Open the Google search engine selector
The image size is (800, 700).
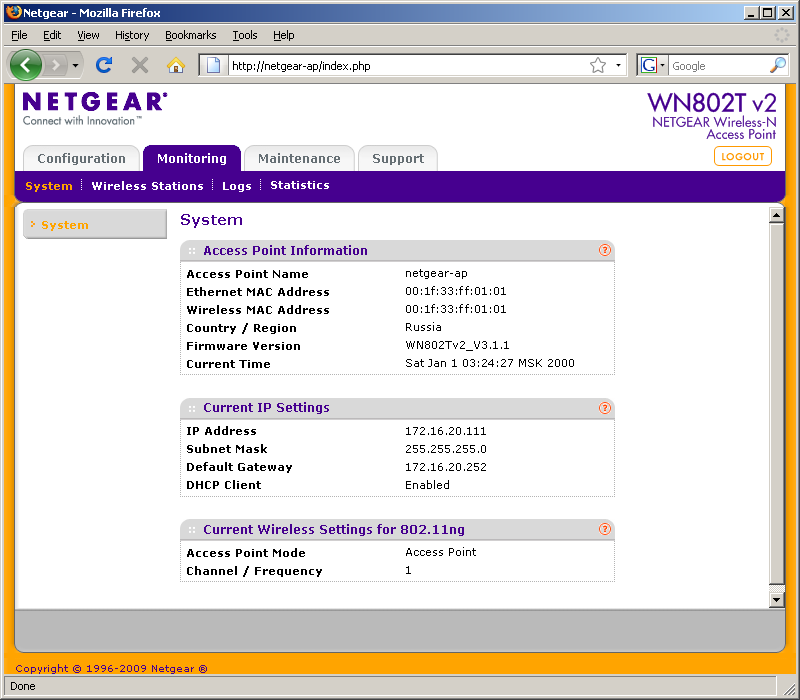click(x=653, y=65)
